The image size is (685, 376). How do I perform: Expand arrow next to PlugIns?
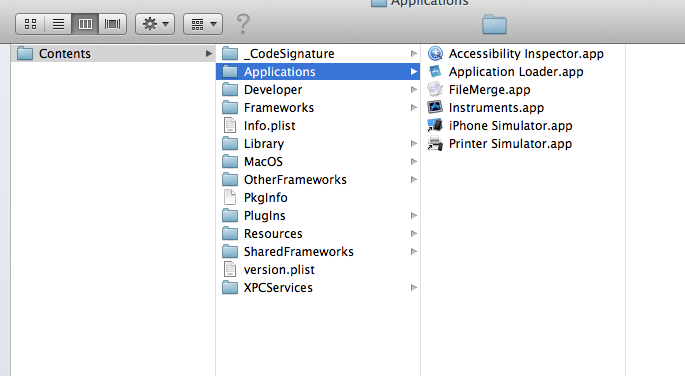[x=414, y=215]
